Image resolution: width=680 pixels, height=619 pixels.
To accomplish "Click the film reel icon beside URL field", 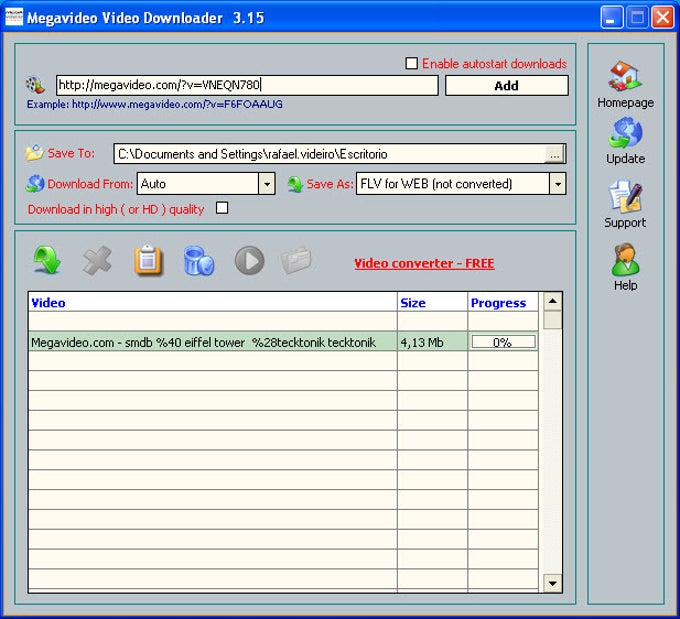I will click(35, 85).
